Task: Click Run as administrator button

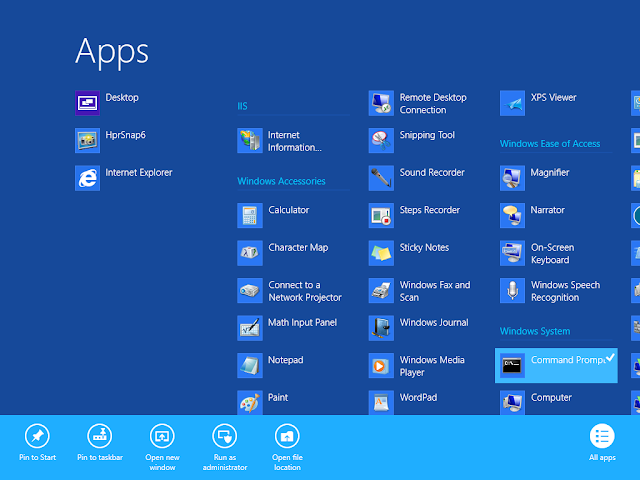Action: [225, 448]
